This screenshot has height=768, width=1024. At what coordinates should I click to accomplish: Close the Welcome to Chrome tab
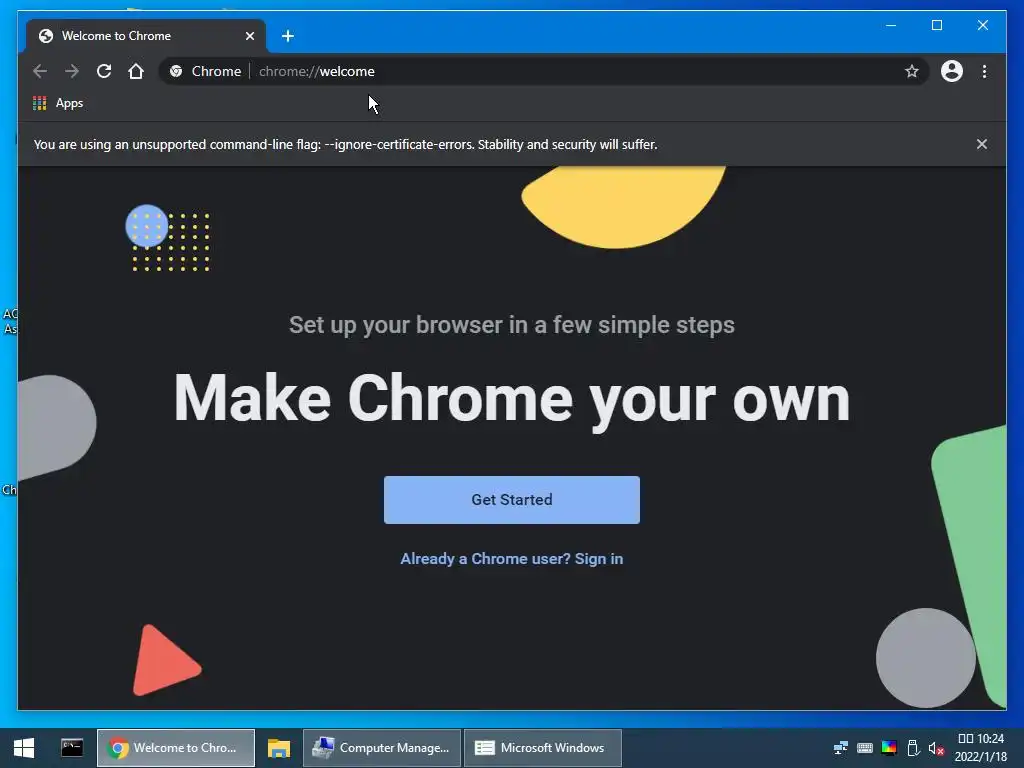249,36
